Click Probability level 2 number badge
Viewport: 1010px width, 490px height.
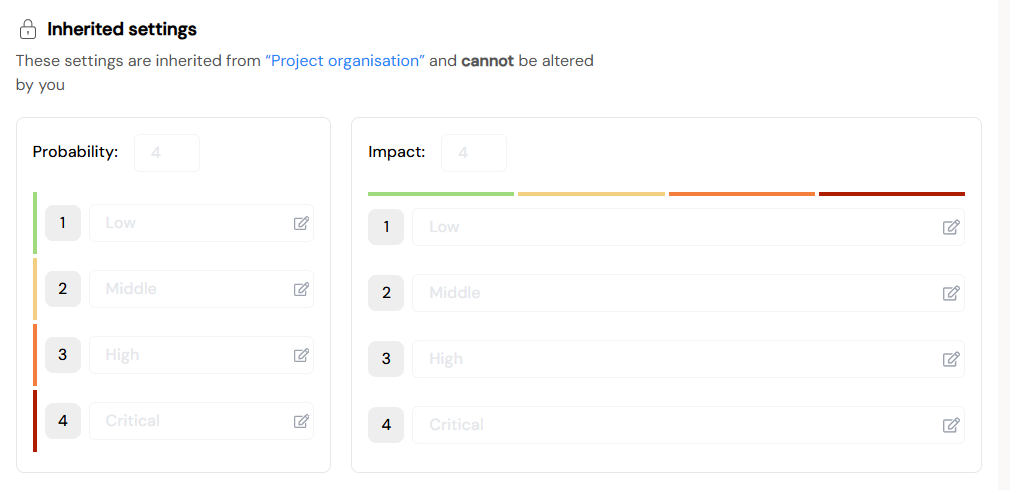(x=62, y=289)
